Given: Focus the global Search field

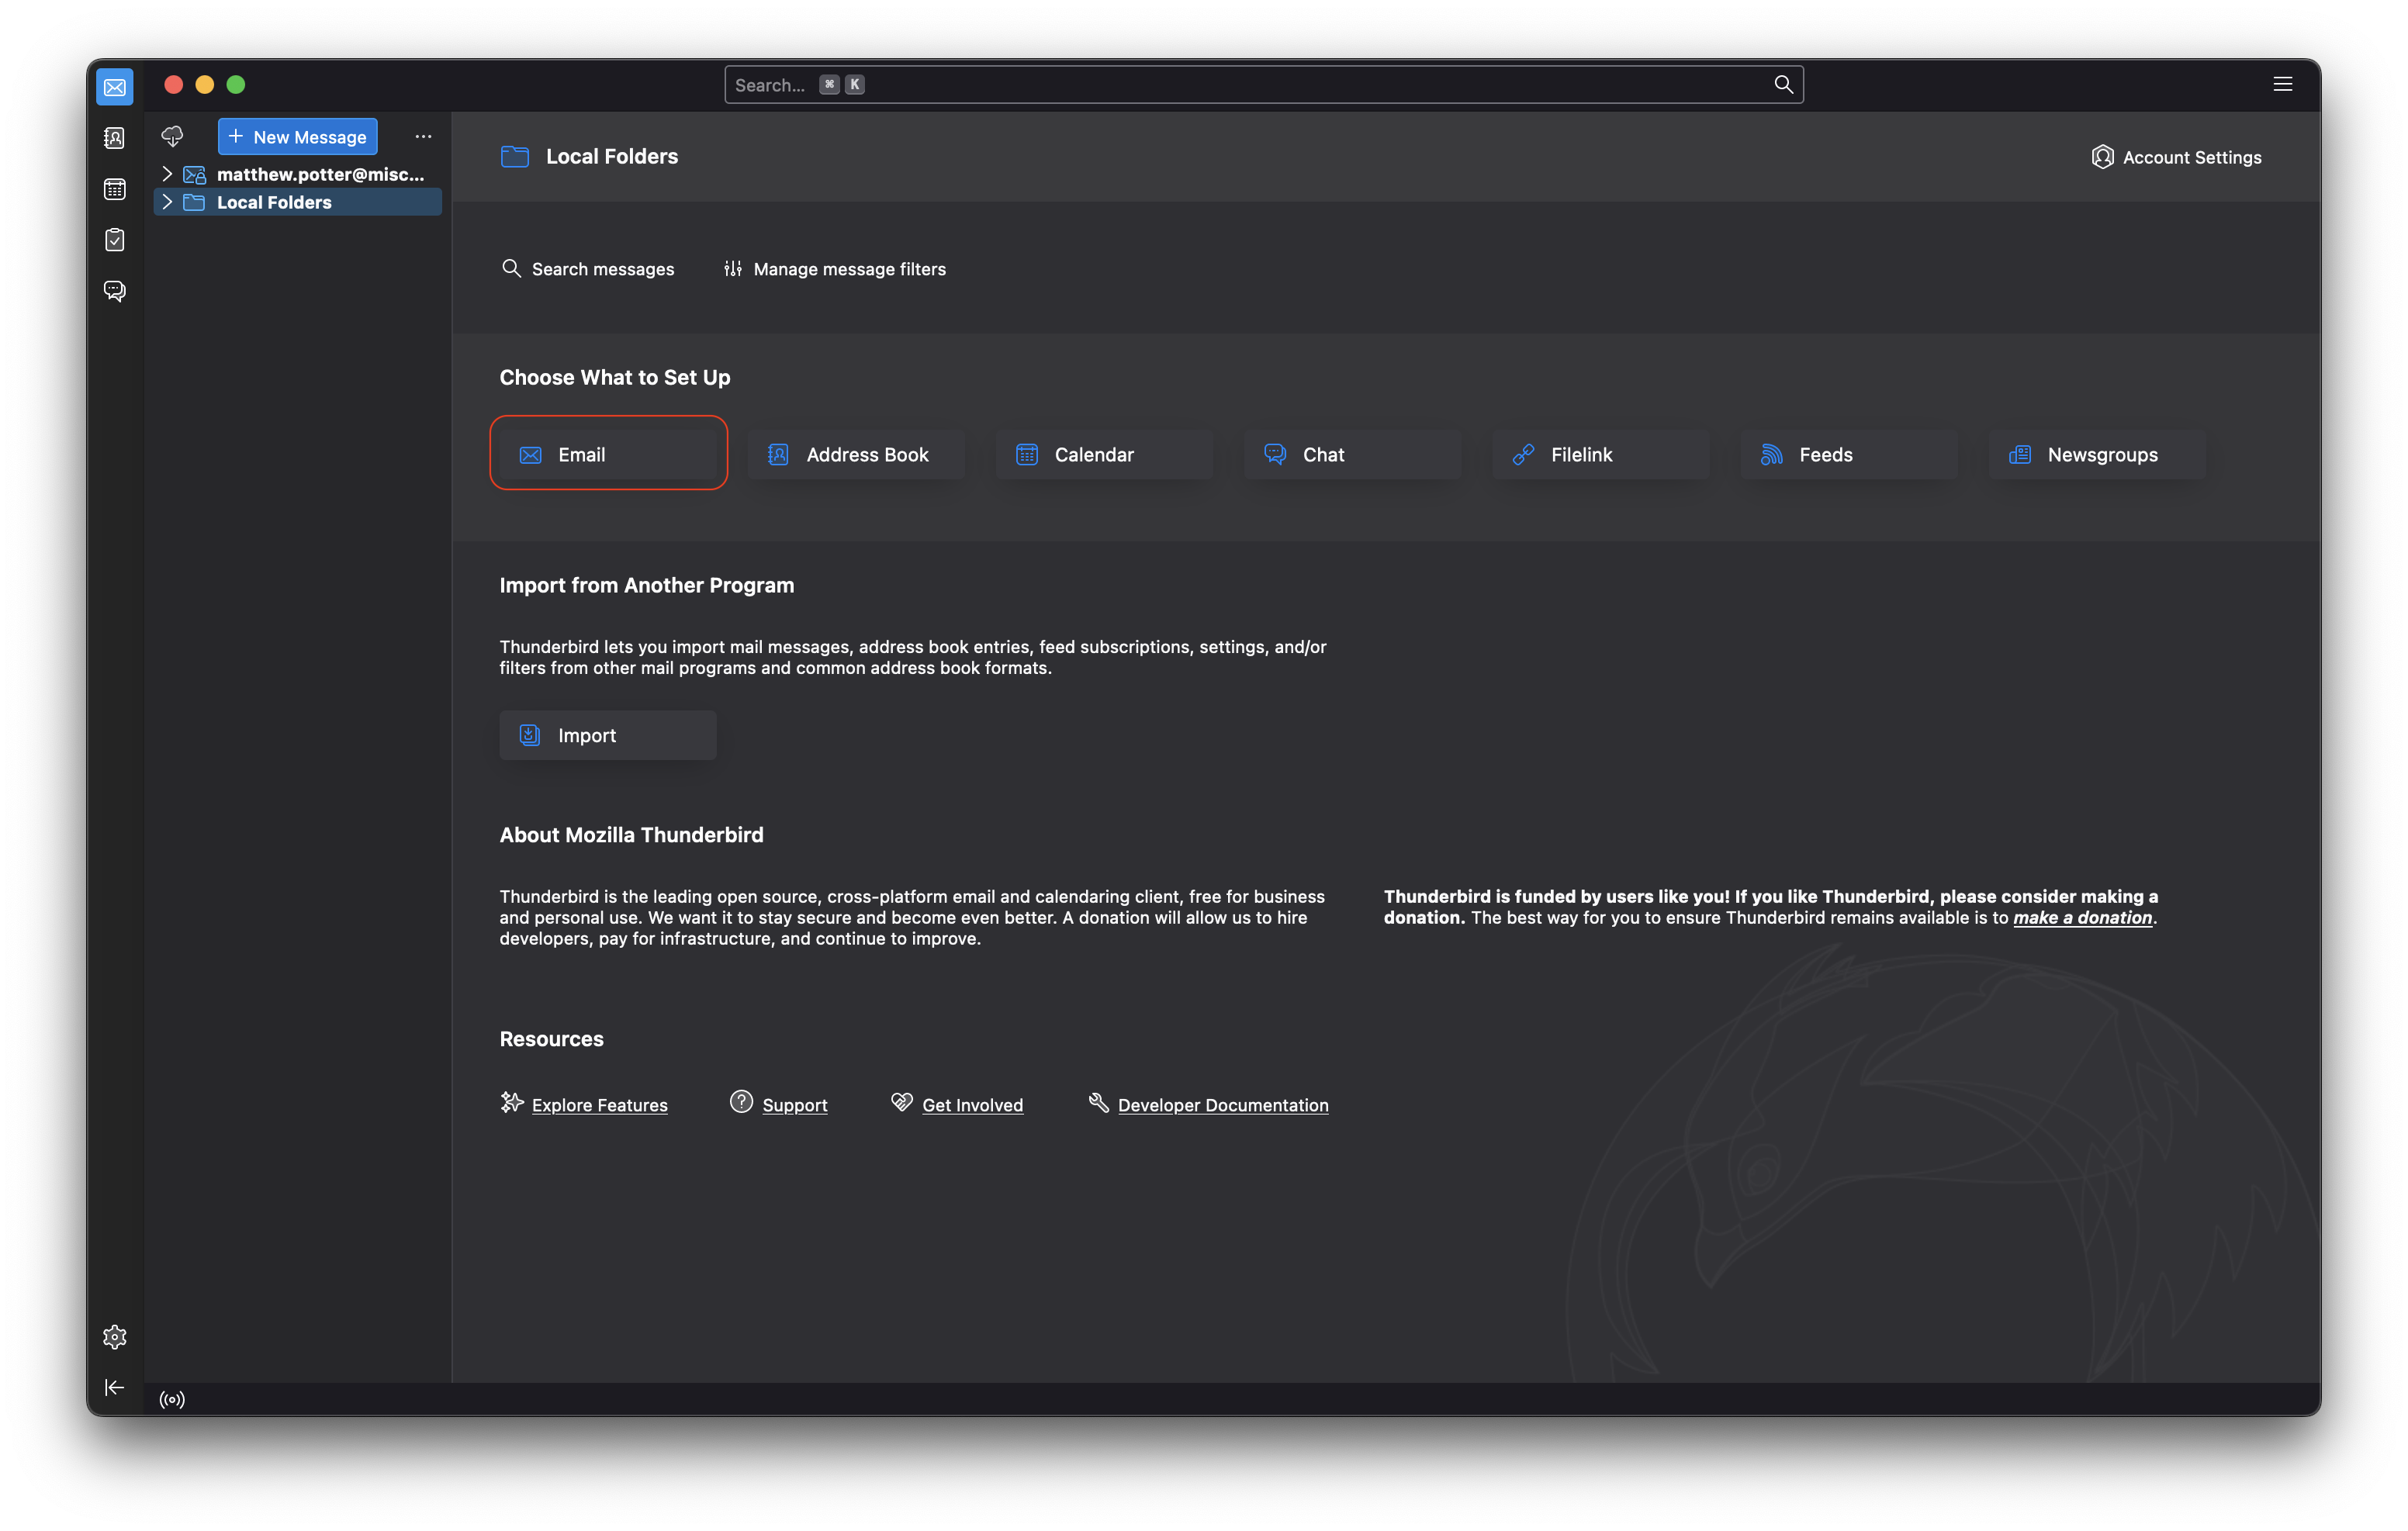Looking at the screenshot, I should [1263, 84].
